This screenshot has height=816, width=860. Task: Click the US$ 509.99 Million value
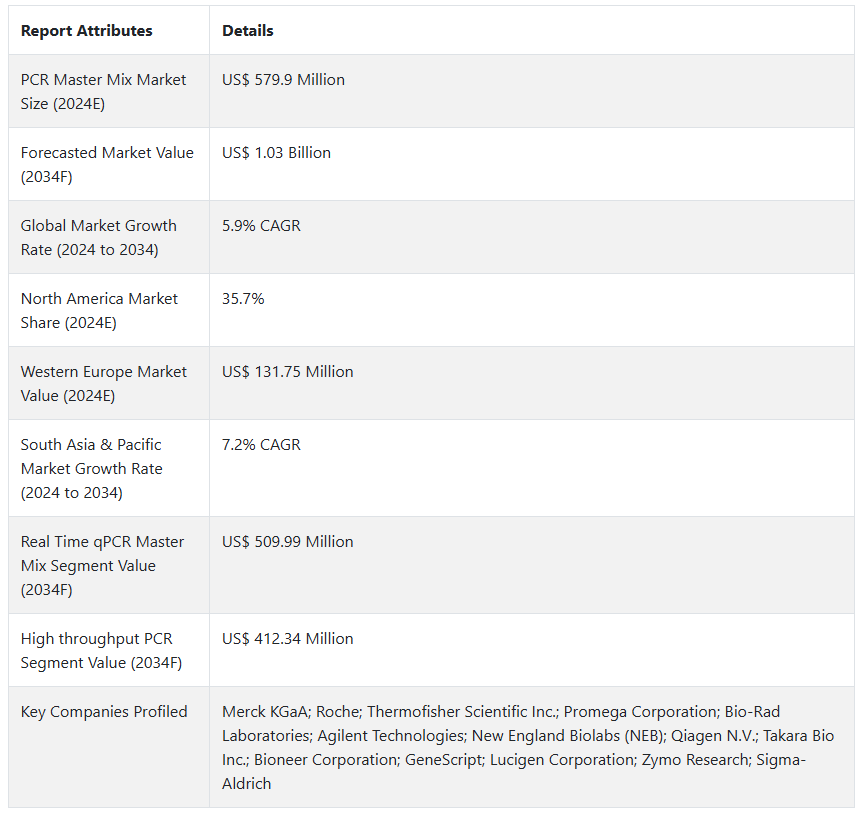[288, 542]
